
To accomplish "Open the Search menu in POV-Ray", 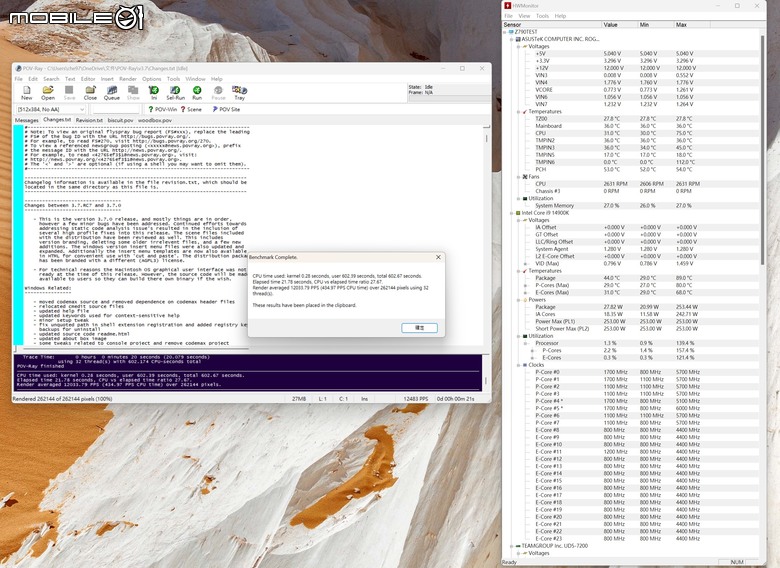I will (x=51, y=79).
